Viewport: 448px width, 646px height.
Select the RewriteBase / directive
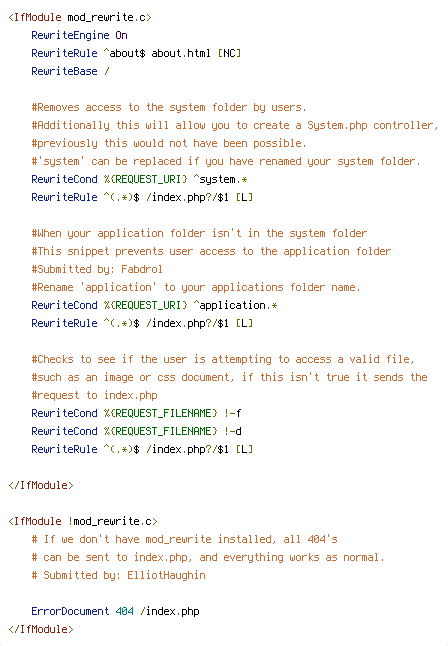pos(70,71)
